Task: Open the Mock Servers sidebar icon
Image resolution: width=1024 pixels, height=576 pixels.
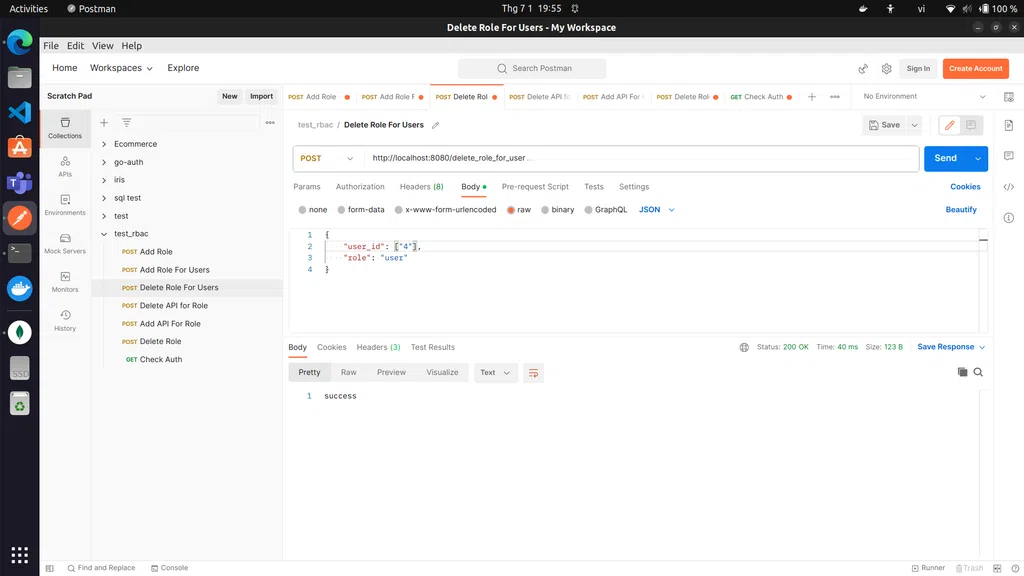Action: pyautogui.click(x=65, y=243)
